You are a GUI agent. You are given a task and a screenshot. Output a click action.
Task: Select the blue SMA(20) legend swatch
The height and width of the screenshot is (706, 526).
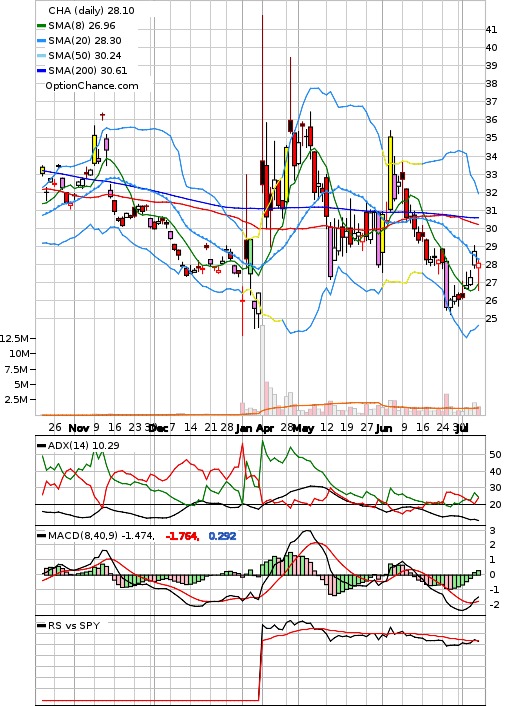point(41,41)
